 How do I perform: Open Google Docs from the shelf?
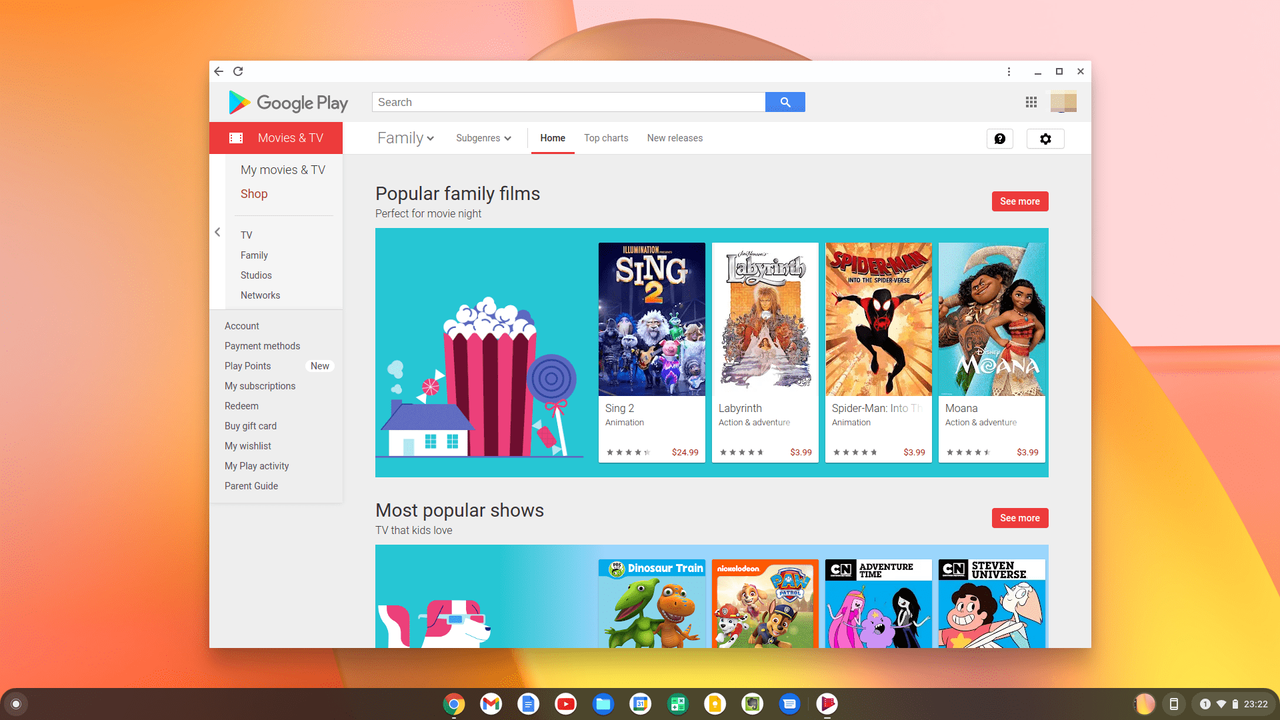click(528, 704)
